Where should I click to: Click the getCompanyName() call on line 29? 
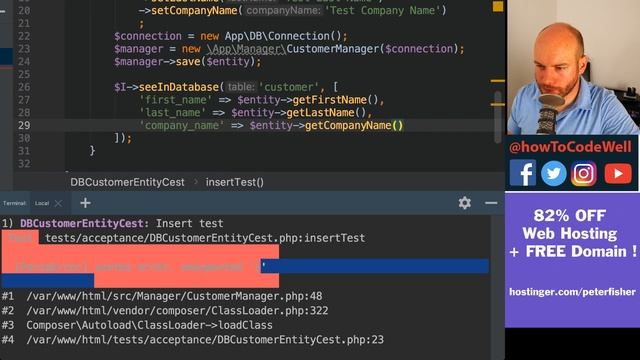(354, 125)
